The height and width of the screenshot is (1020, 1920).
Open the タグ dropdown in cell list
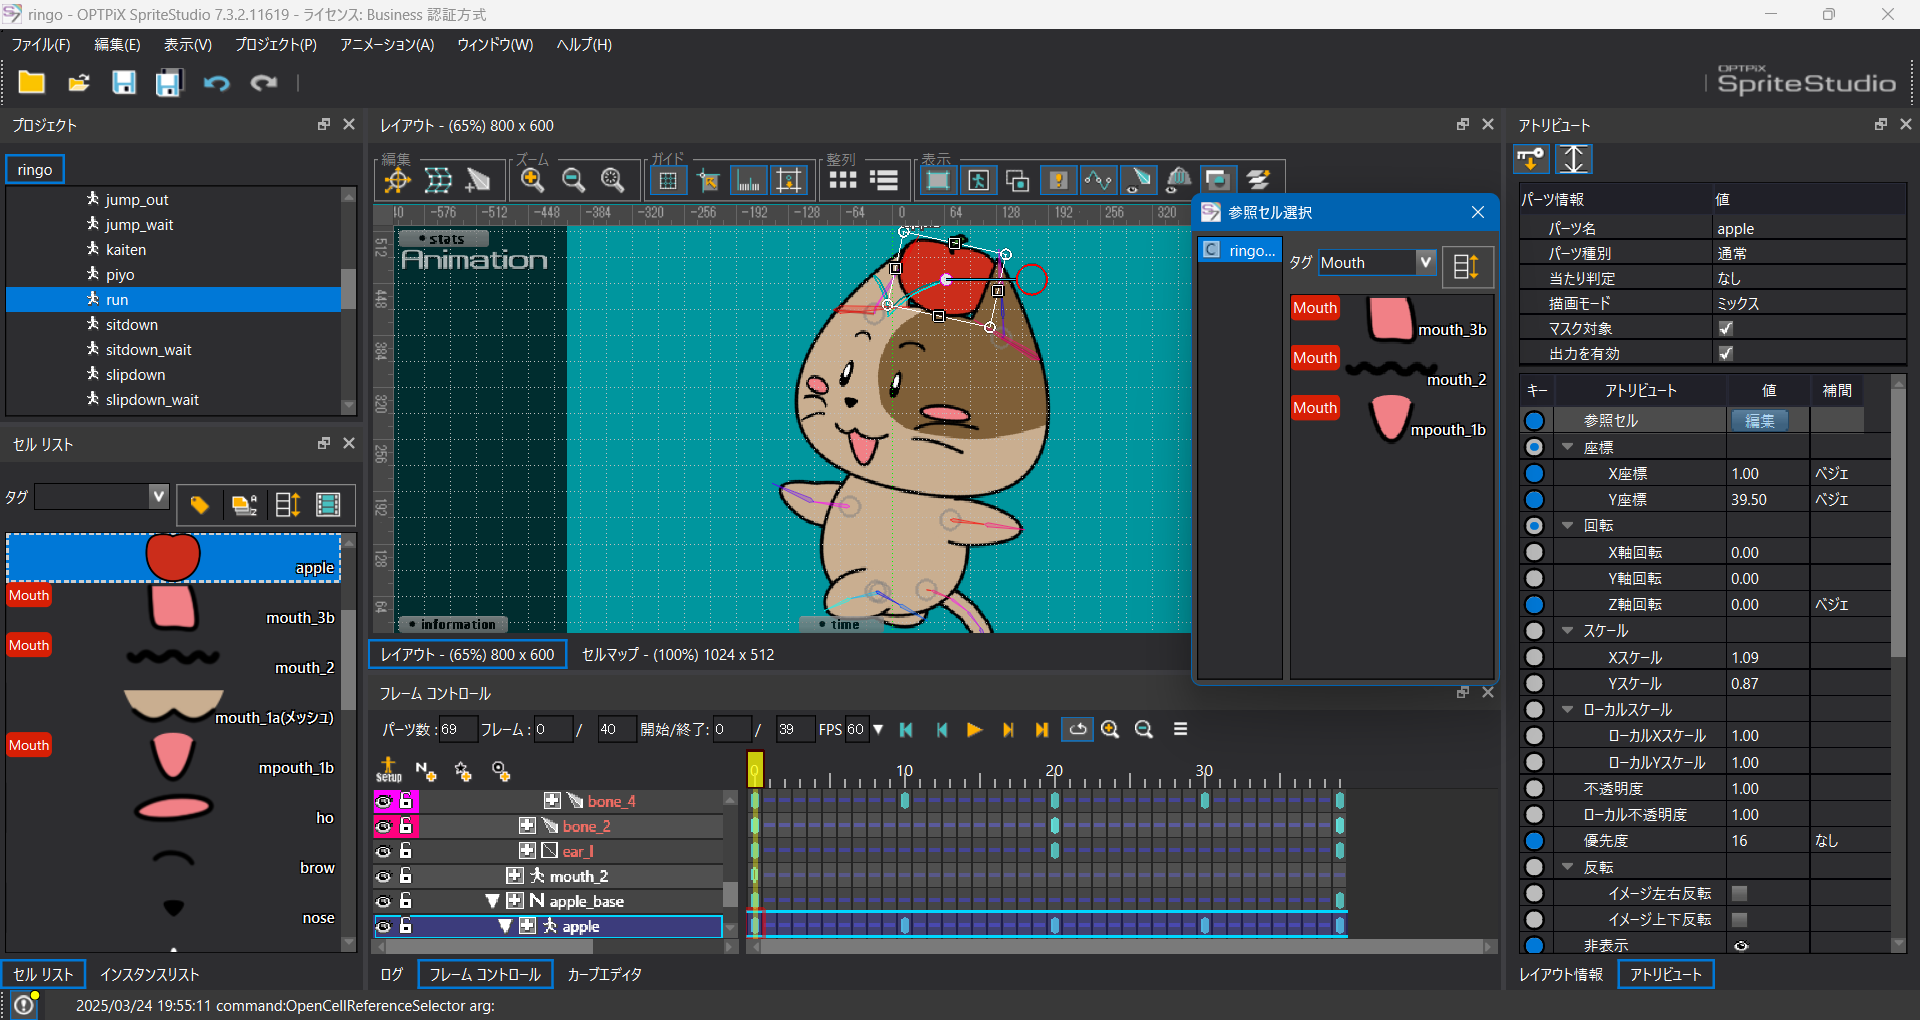click(158, 496)
